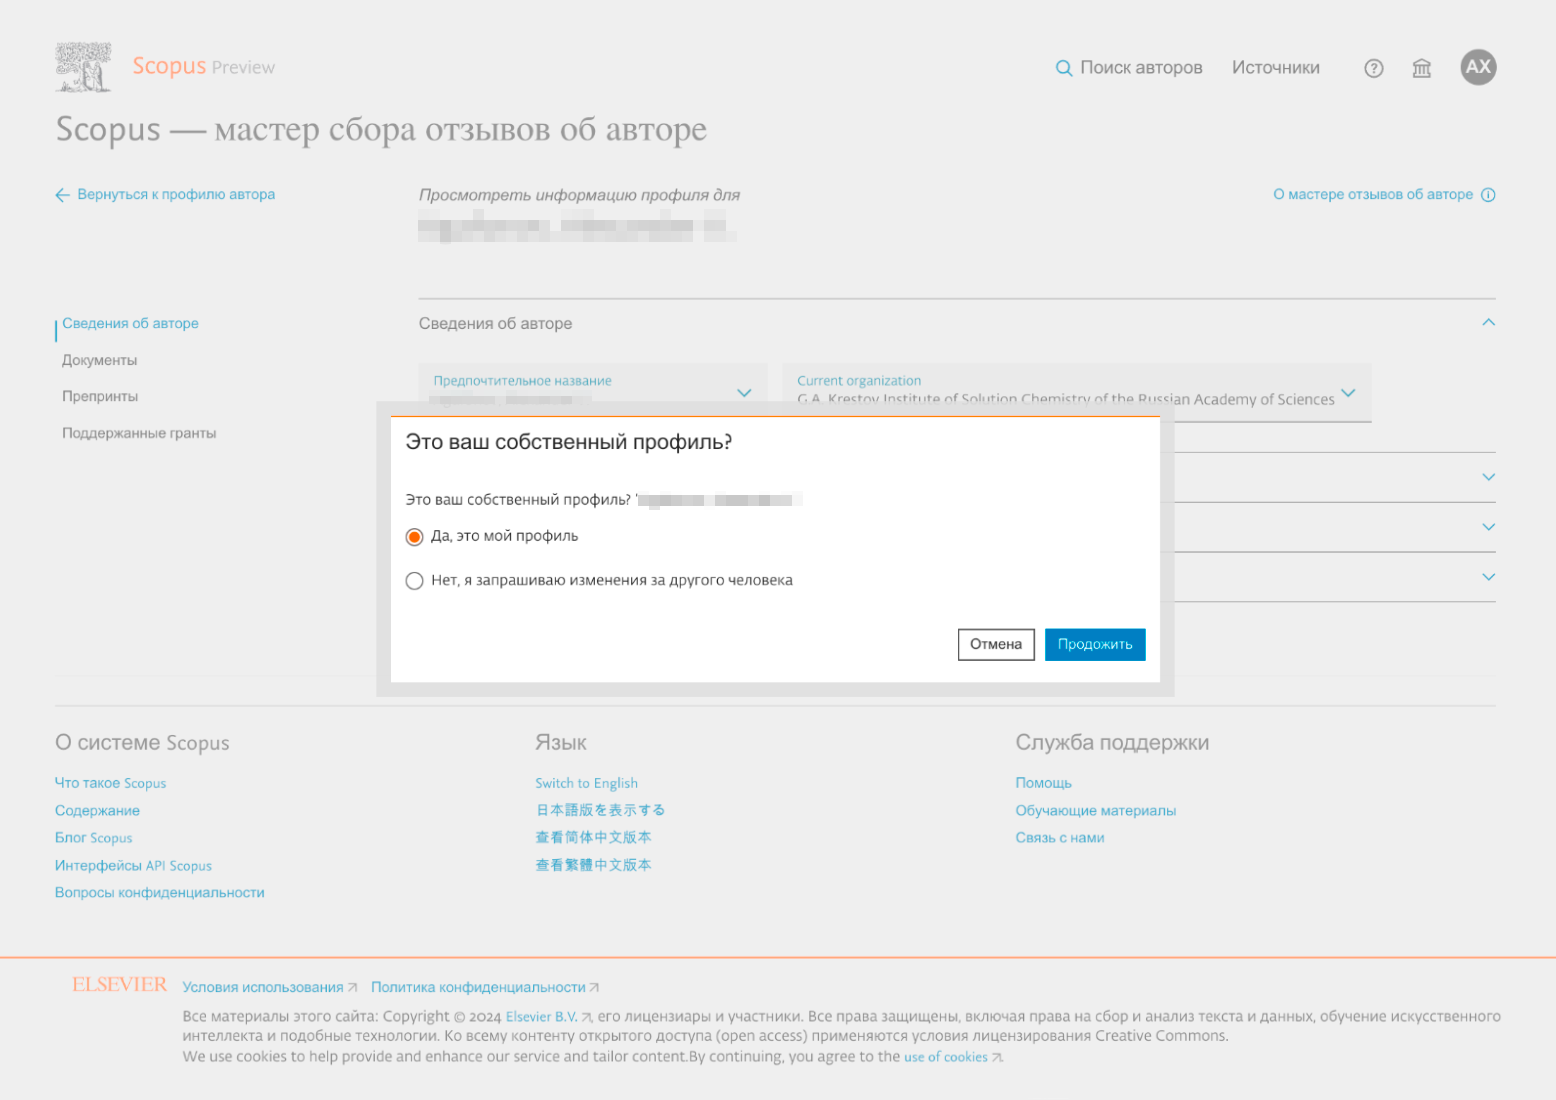Open Elsevier B.V. copyright link

(541, 1016)
